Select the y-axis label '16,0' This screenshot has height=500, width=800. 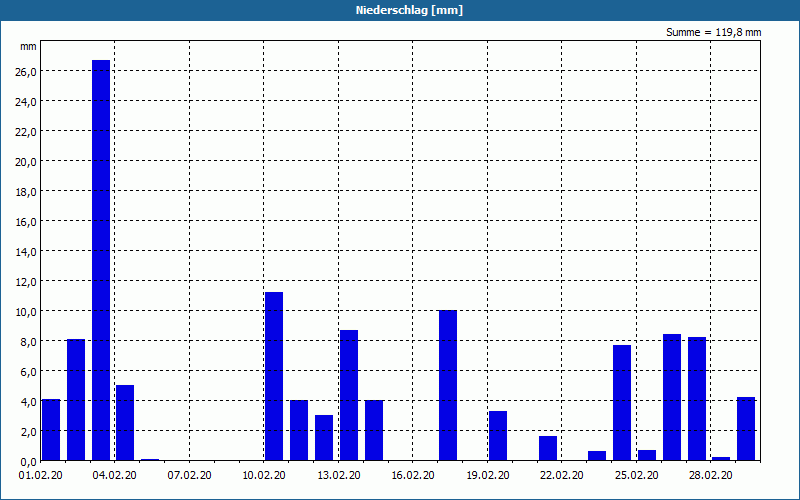coord(26,222)
